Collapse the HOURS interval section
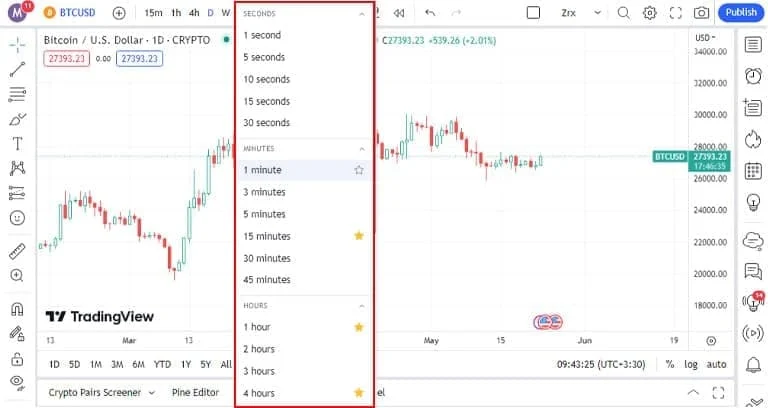 (x=361, y=306)
